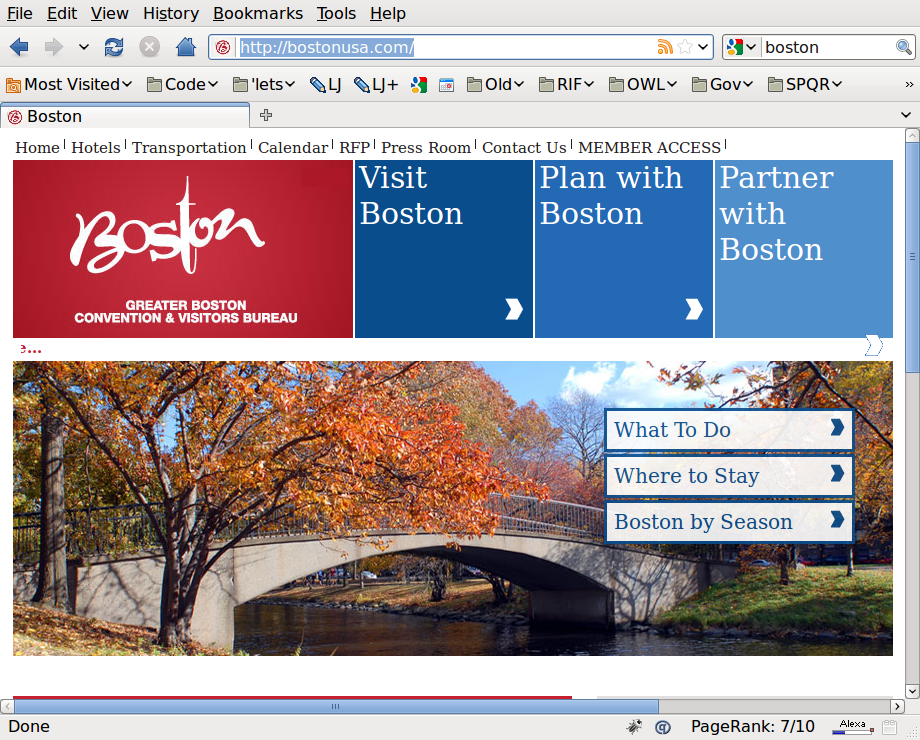Viewport: 920px width, 740px height.
Task: Bookmark this page with the star icon
Action: pyautogui.click(x=685, y=47)
